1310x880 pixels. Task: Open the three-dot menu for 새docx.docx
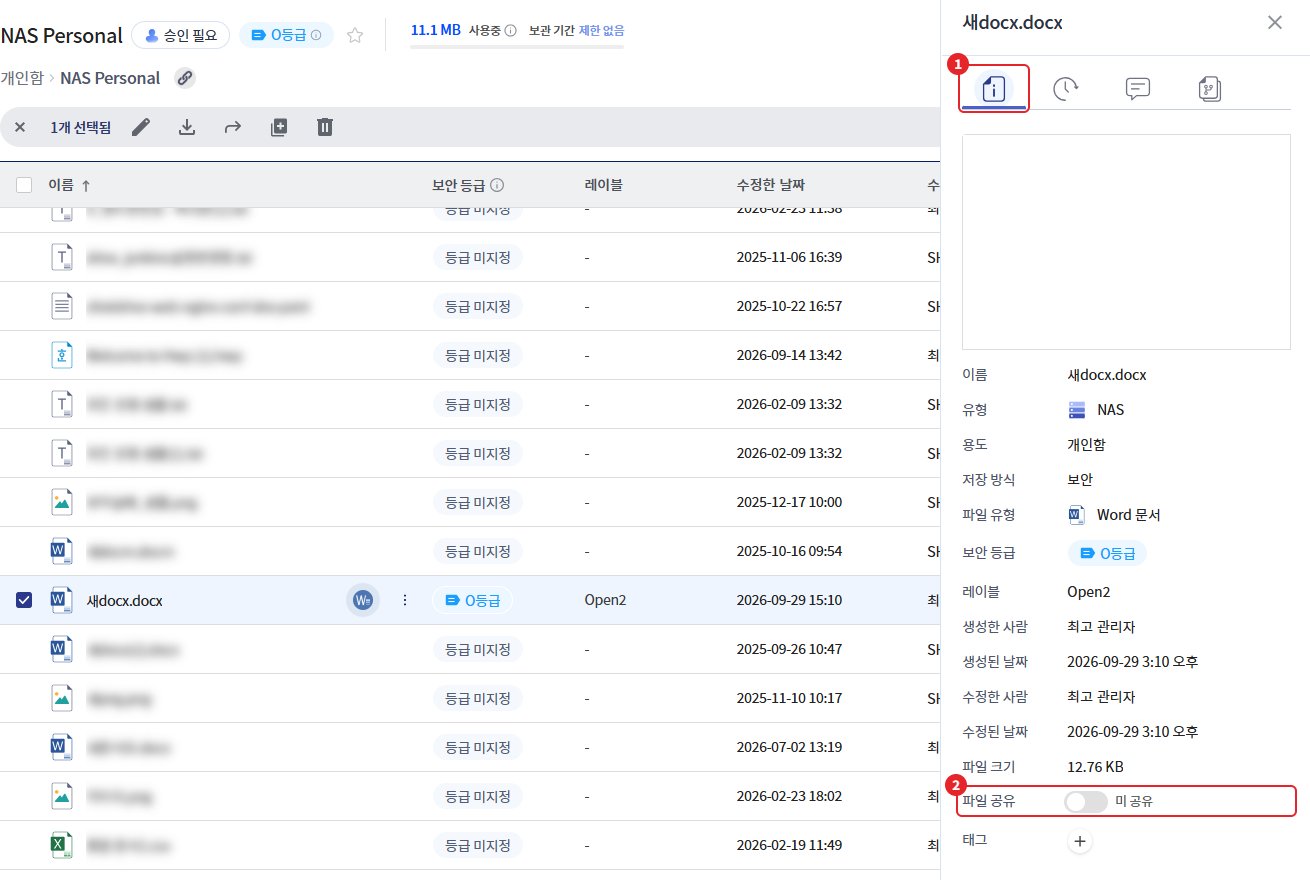(405, 600)
